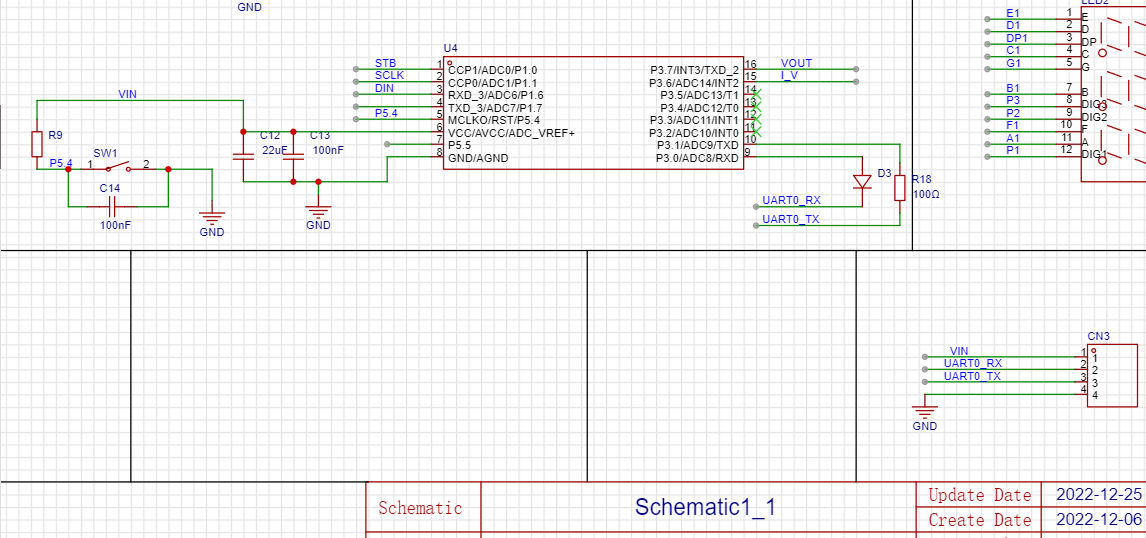Click the GND symbol right of SW1
Image resolution: width=1146 pixels, height=538 pixels.
[212, 216]
